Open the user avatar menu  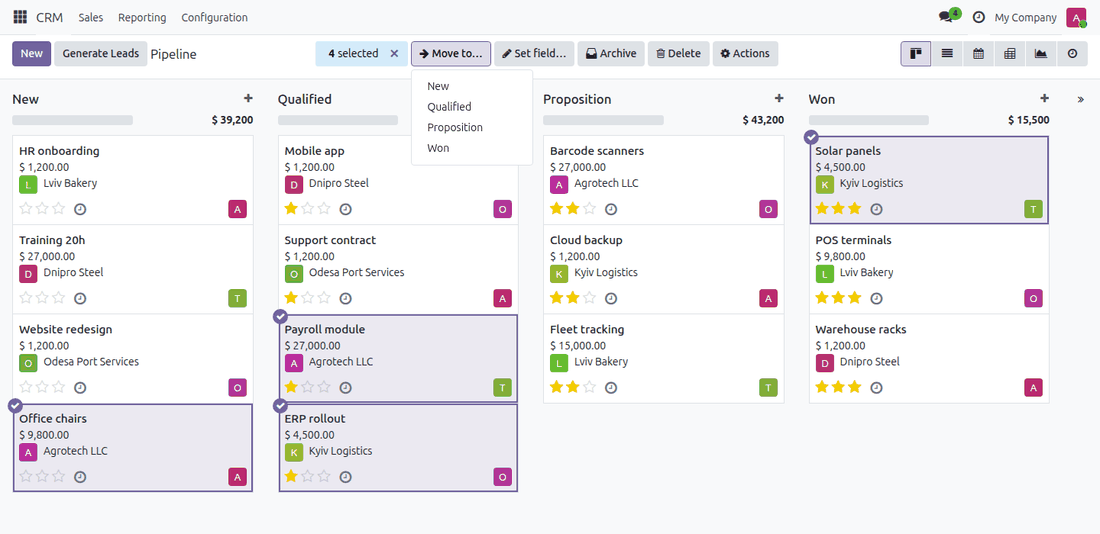[x=1076, y=18]
